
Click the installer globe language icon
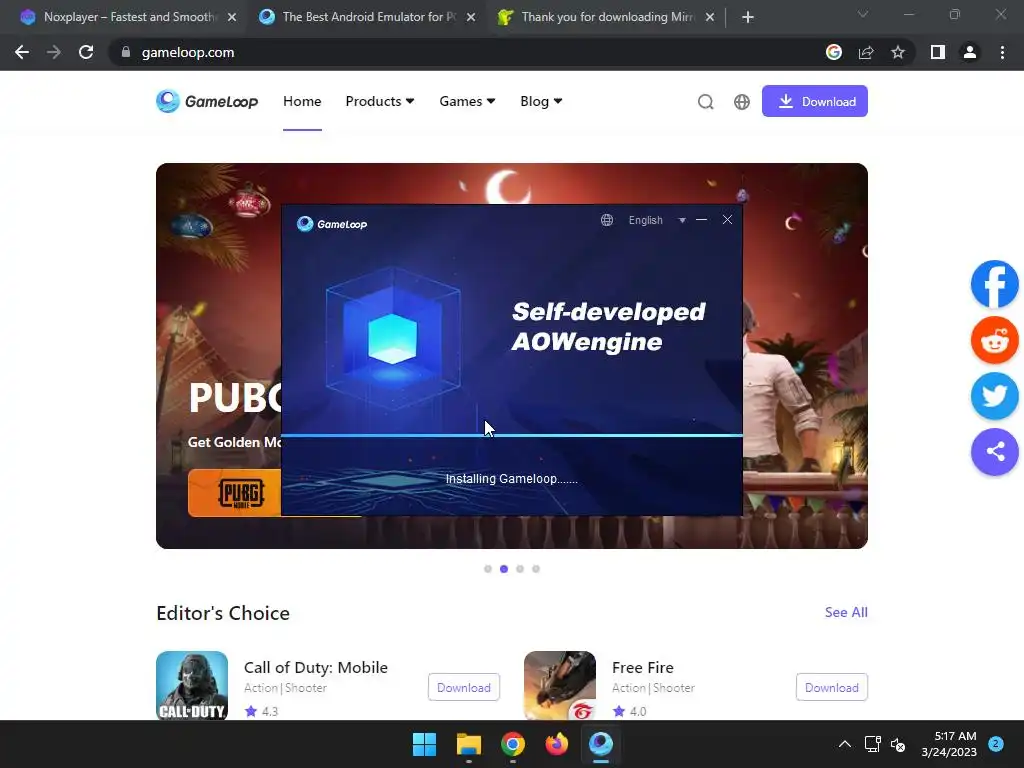coord(607,220)
